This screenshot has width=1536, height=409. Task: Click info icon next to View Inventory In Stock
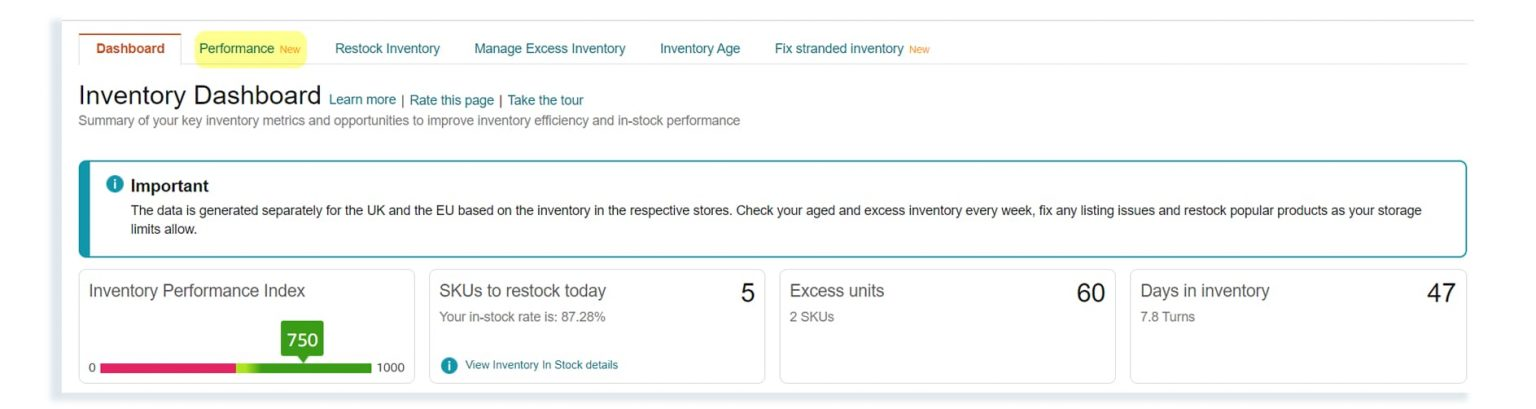coord(449,365)
